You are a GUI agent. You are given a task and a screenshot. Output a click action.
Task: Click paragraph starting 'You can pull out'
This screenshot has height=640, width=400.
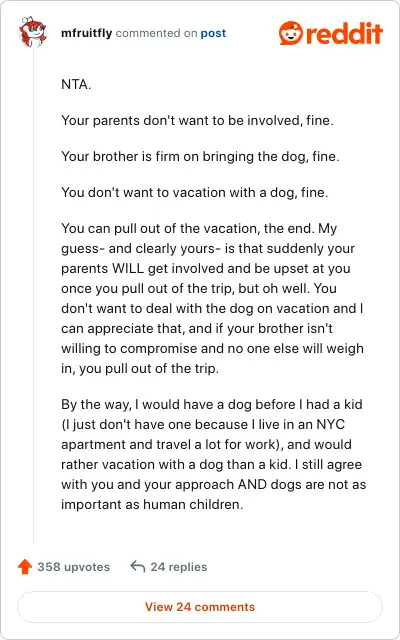[x=213, y=298]
